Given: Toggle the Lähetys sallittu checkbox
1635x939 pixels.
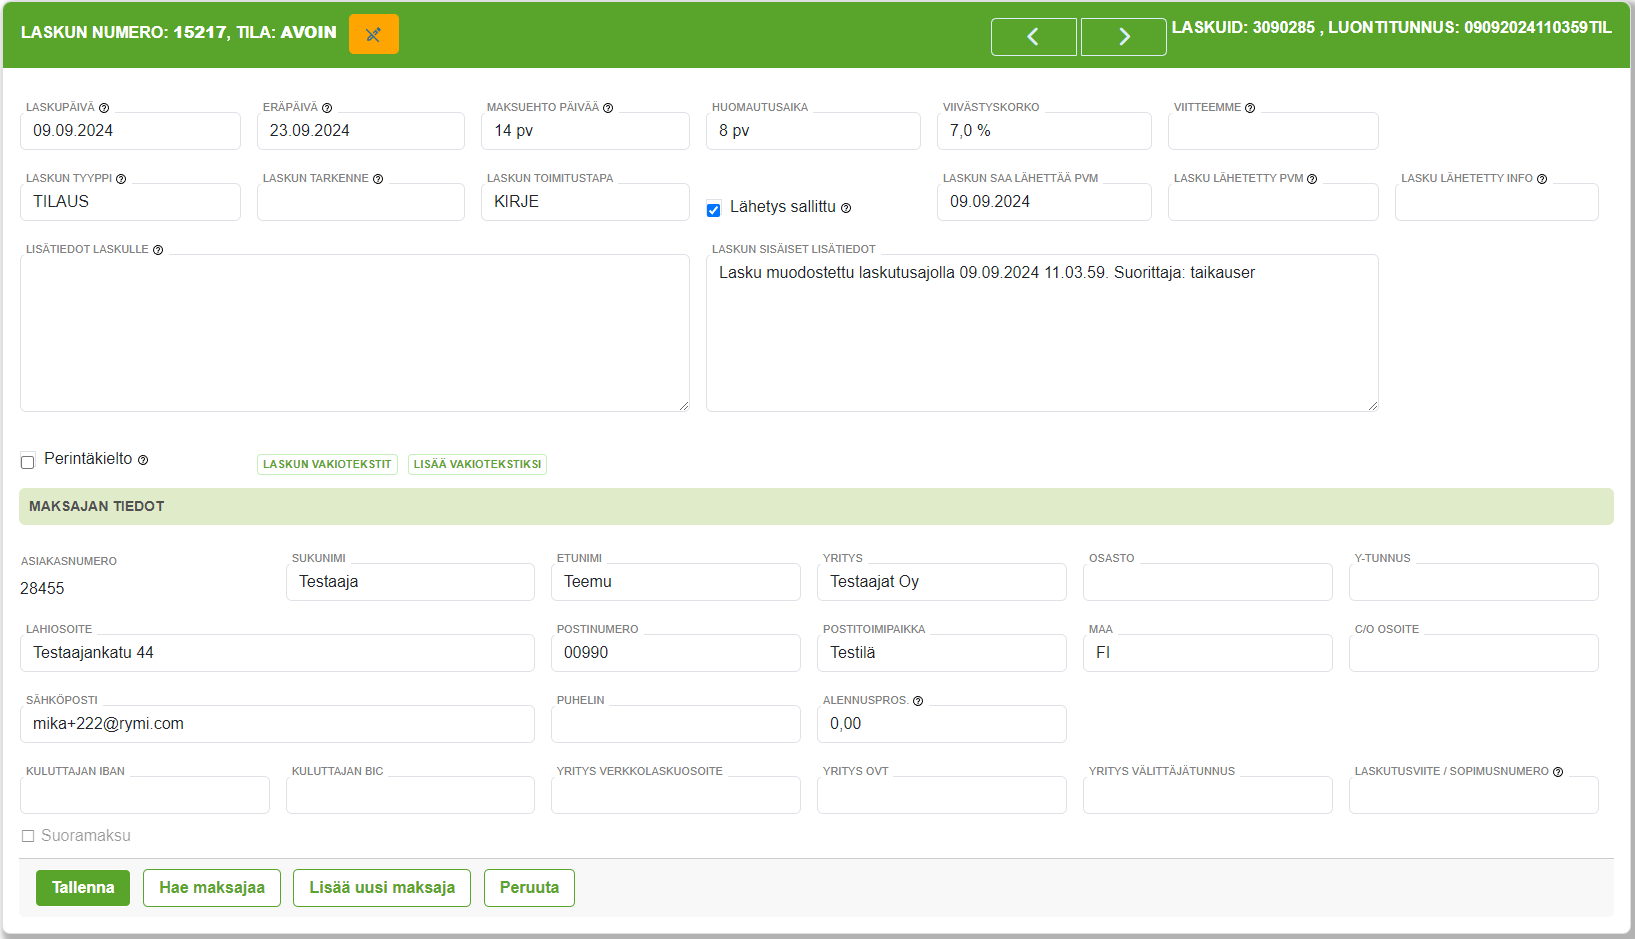Looking at the screenshot, I should click(713, 210).
